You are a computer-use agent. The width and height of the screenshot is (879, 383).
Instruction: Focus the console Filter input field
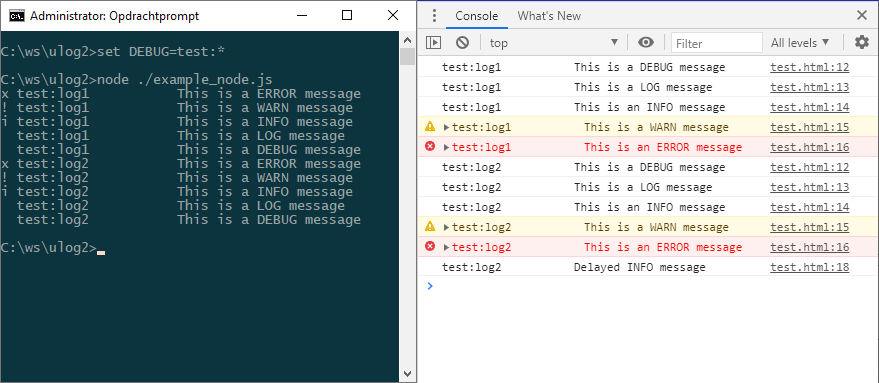point(717,43)
